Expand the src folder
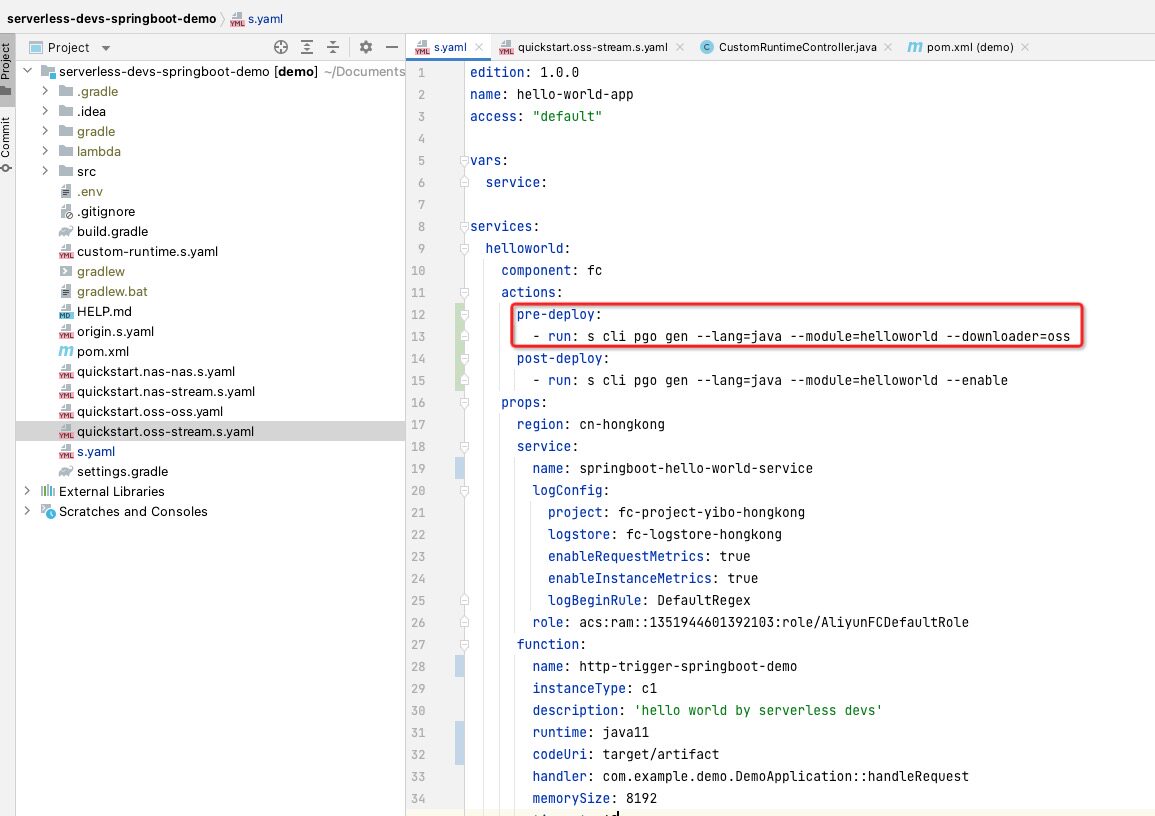This screenshot has height=816, width=1155. 45,171
